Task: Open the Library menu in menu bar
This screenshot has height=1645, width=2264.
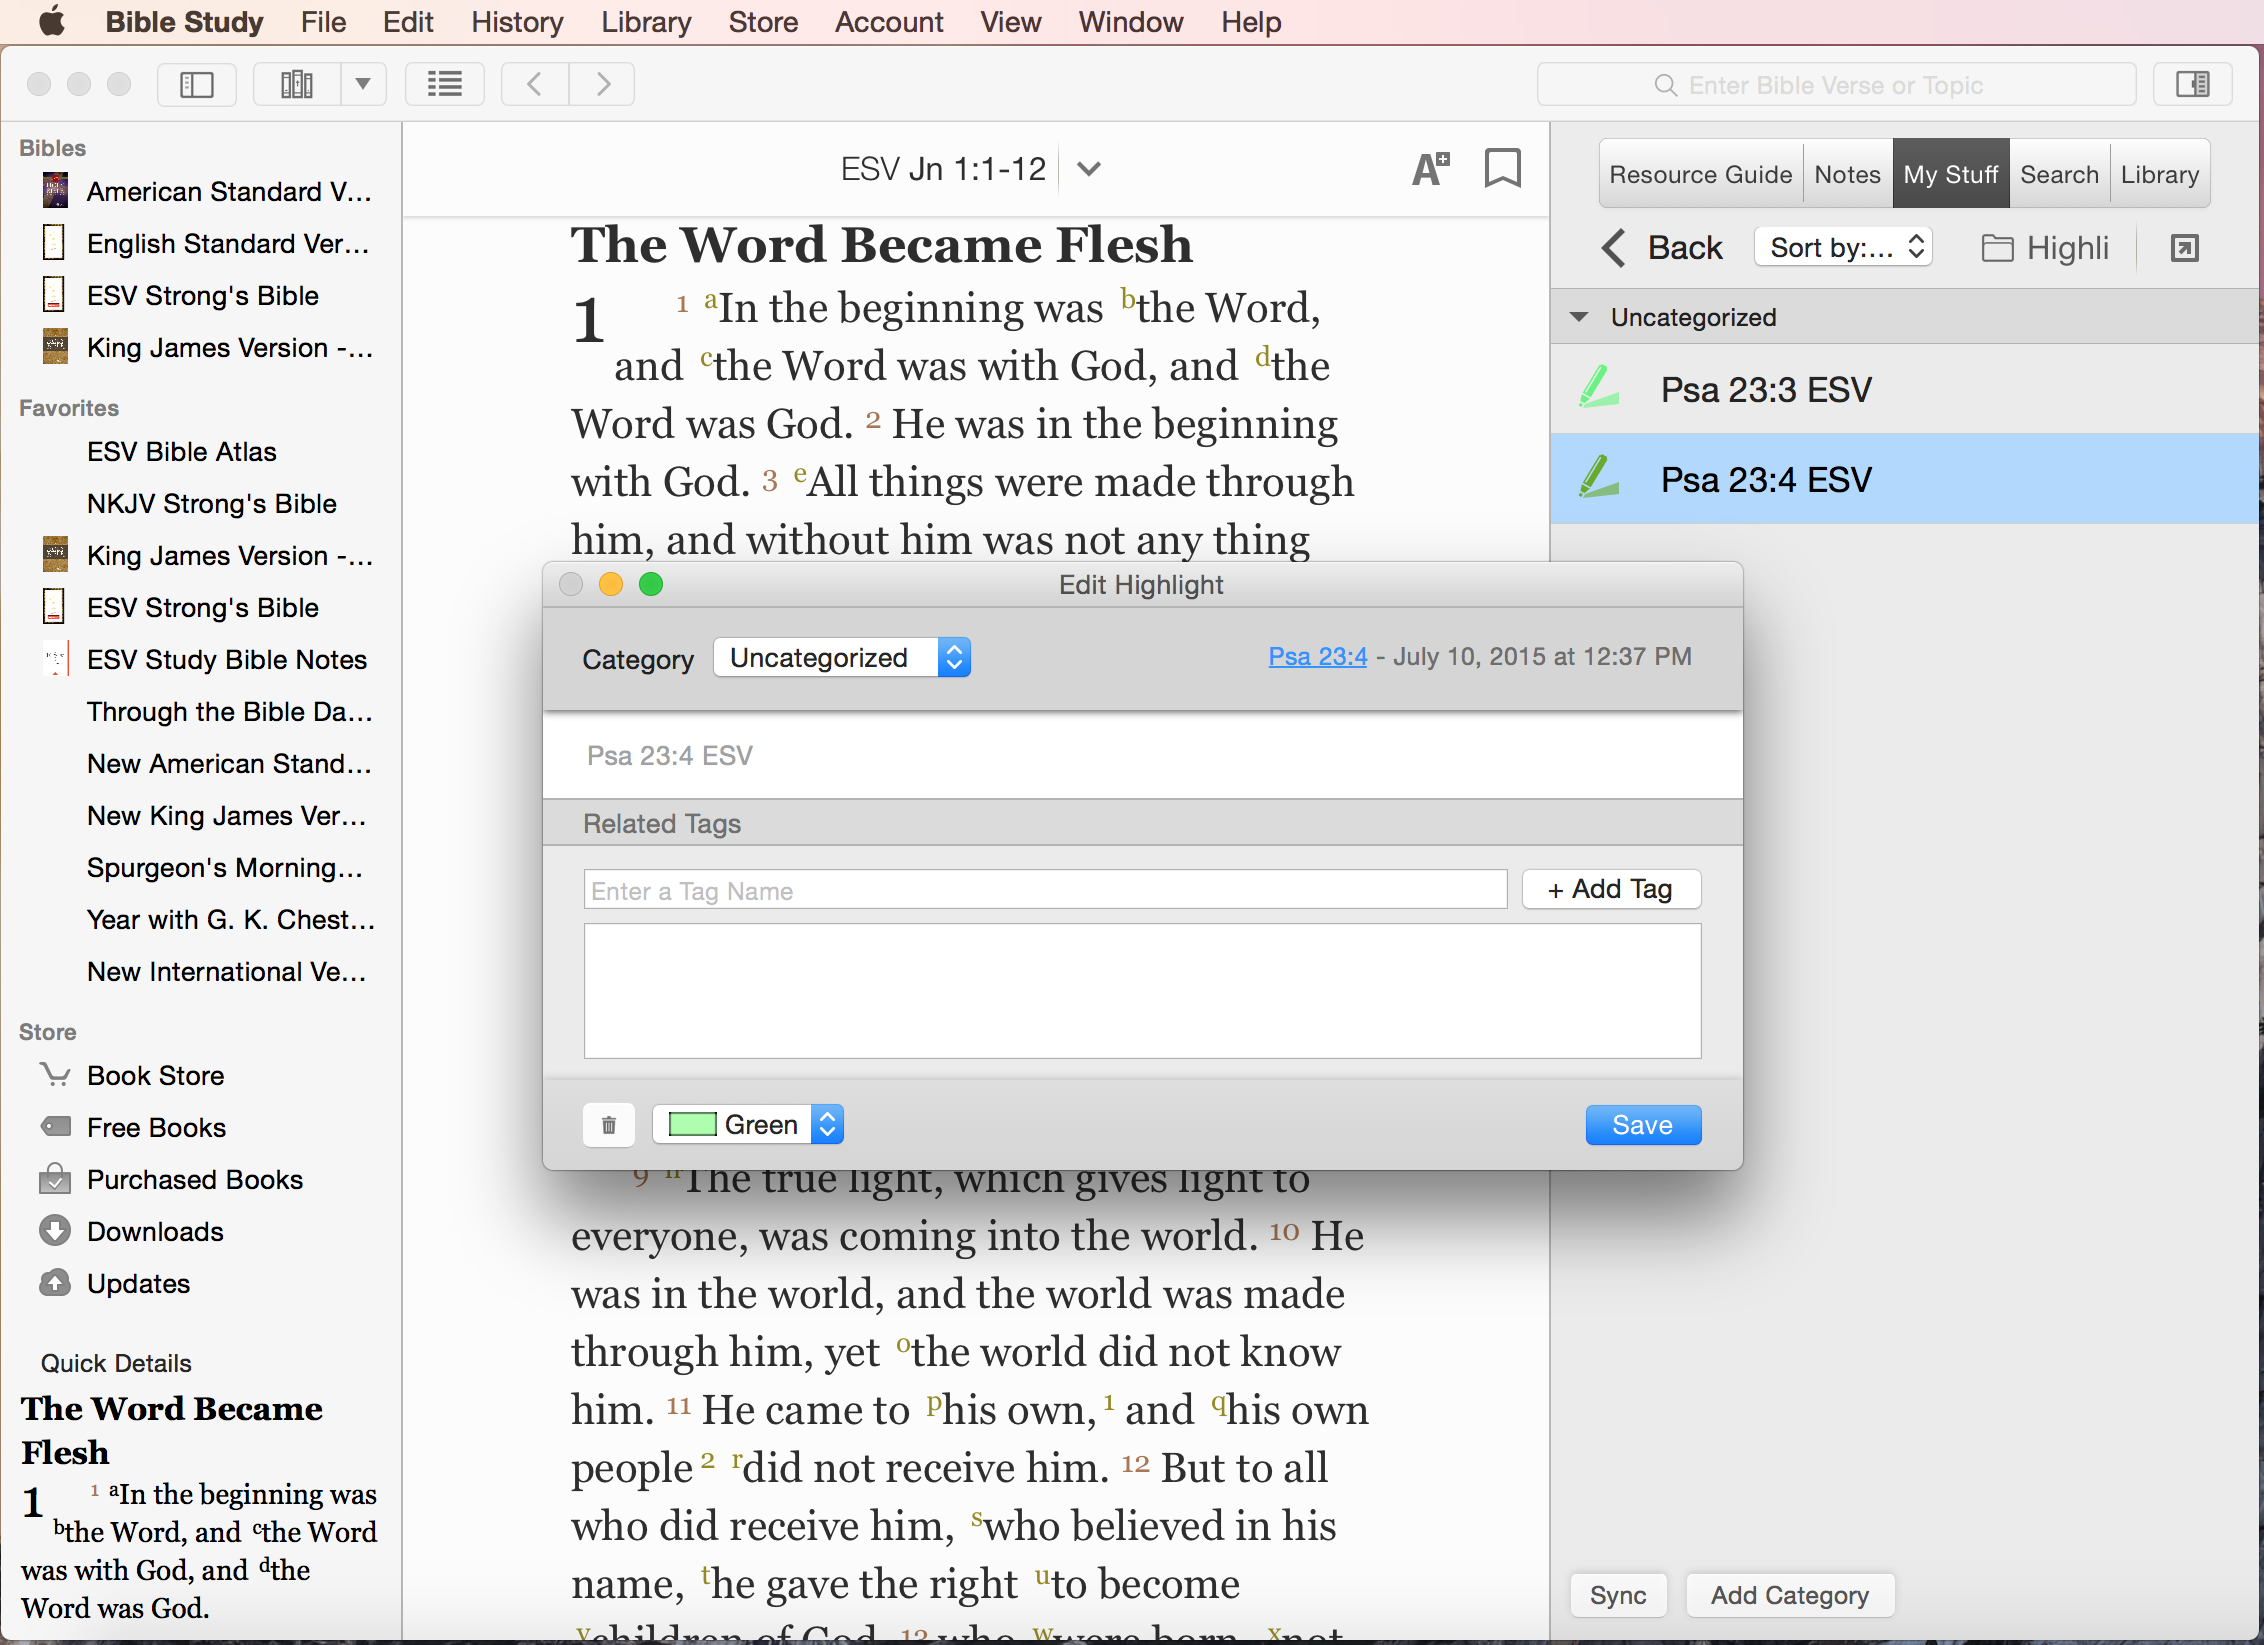Action: tap(646, 22)
